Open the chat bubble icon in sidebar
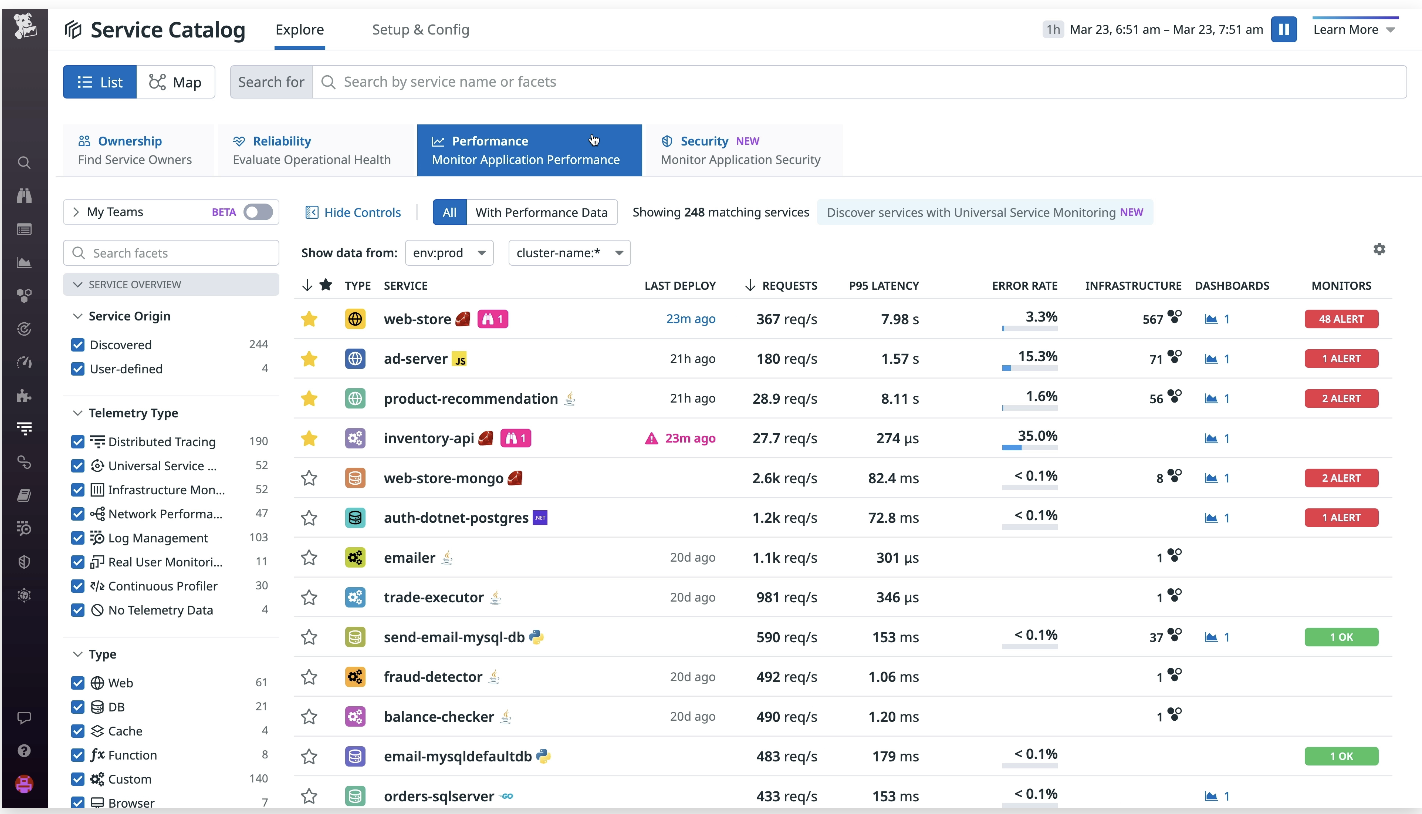This screenshot has width=1422, height=814. click(x=25, y=718)
